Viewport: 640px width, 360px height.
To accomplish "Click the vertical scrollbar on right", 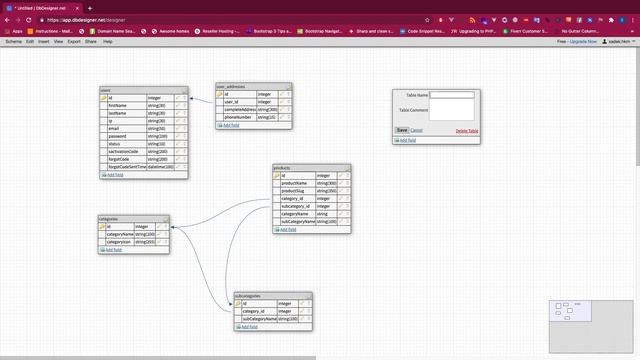I will pyautogui.click(x=638, y=107).
